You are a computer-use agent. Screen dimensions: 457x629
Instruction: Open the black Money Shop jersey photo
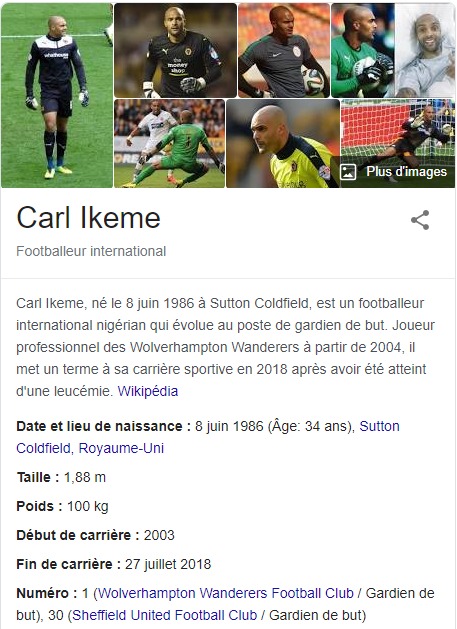tap(175, 51)
